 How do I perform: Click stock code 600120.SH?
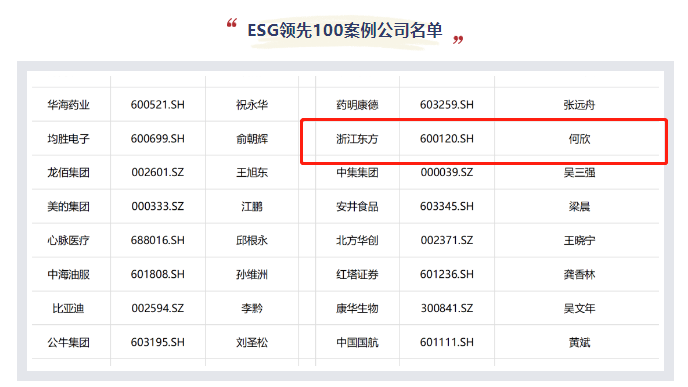[x=447, y=139]
